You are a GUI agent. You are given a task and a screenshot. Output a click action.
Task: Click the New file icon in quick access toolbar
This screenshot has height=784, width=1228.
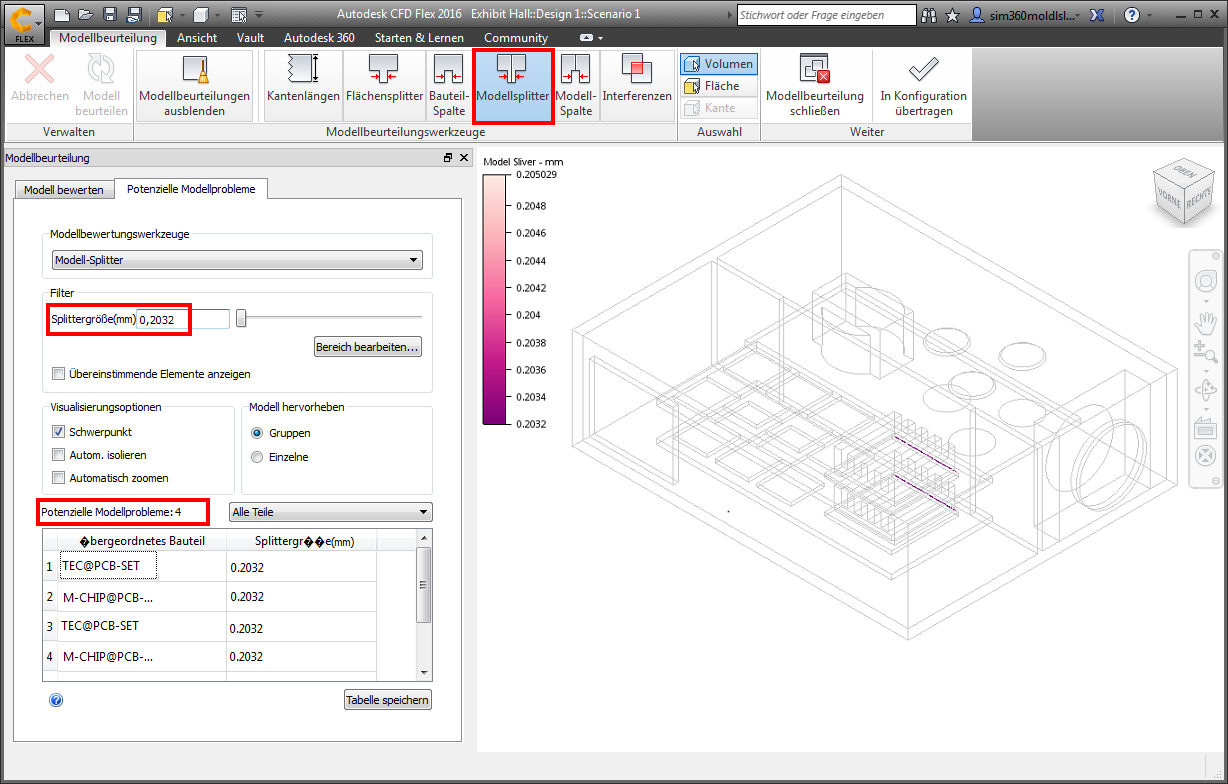(x=62, y=15)
